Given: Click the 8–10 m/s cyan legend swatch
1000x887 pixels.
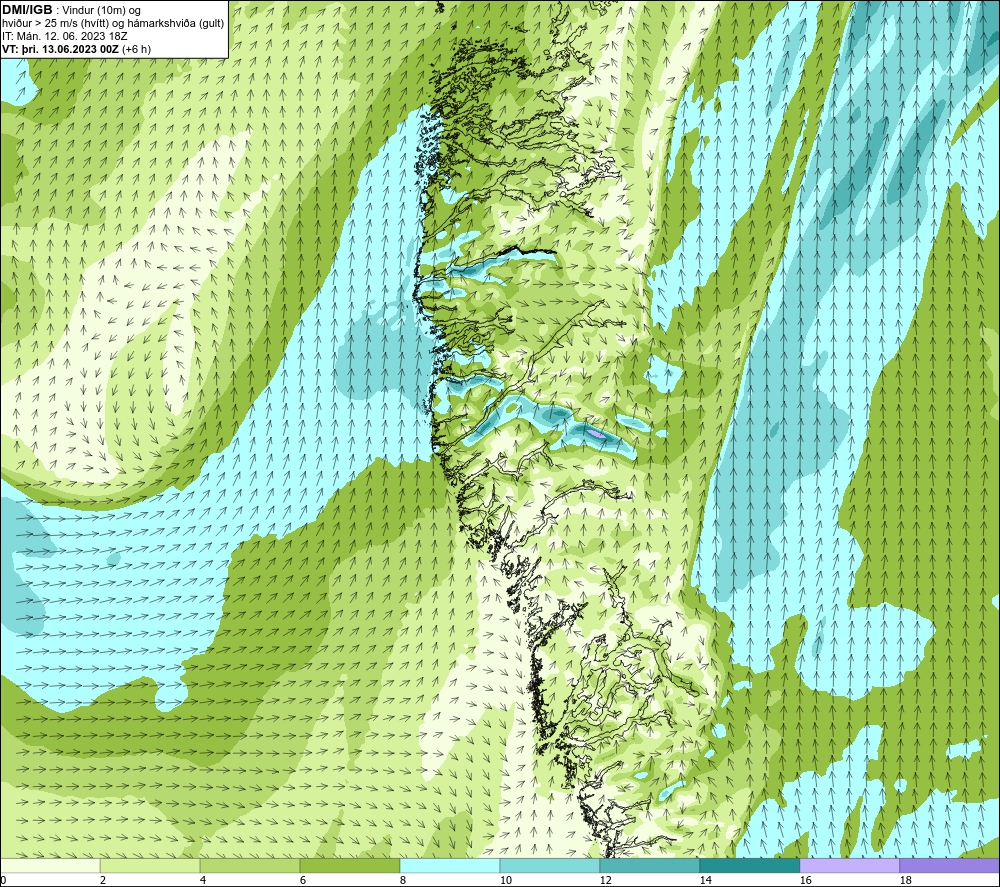Looking at the screenshot, I should click(x=450, y=865).
